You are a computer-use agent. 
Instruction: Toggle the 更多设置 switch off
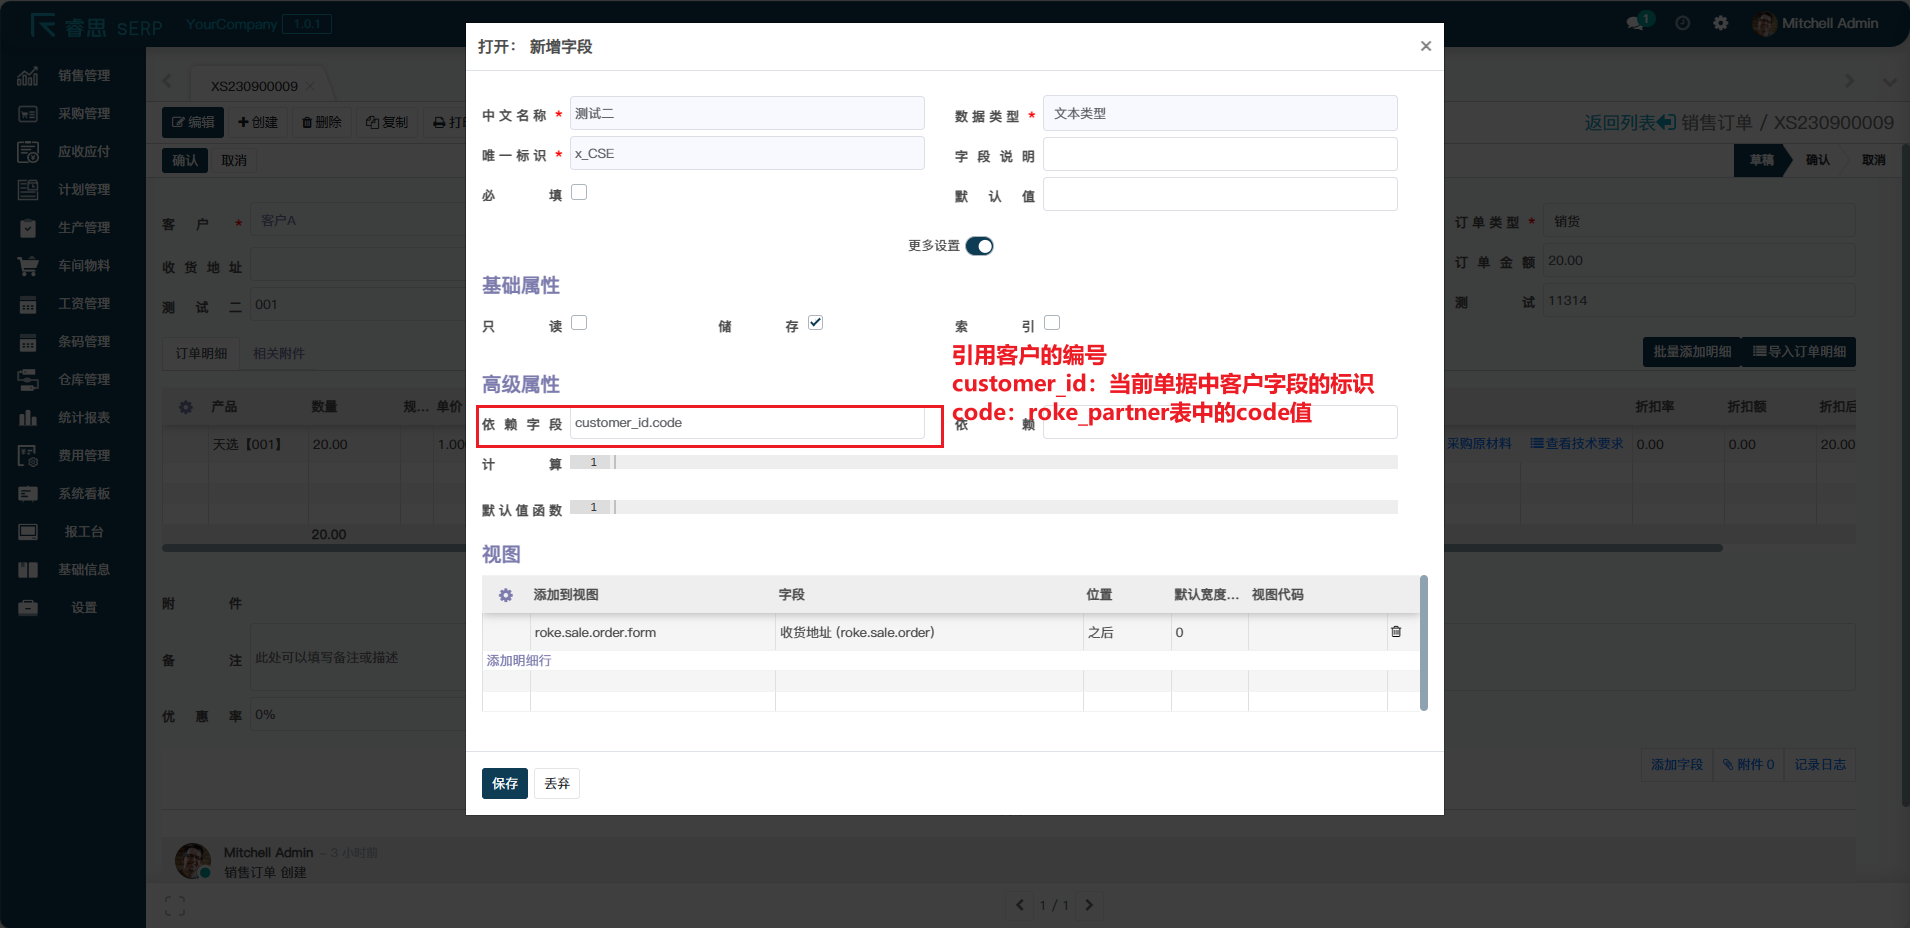[979, 245]
